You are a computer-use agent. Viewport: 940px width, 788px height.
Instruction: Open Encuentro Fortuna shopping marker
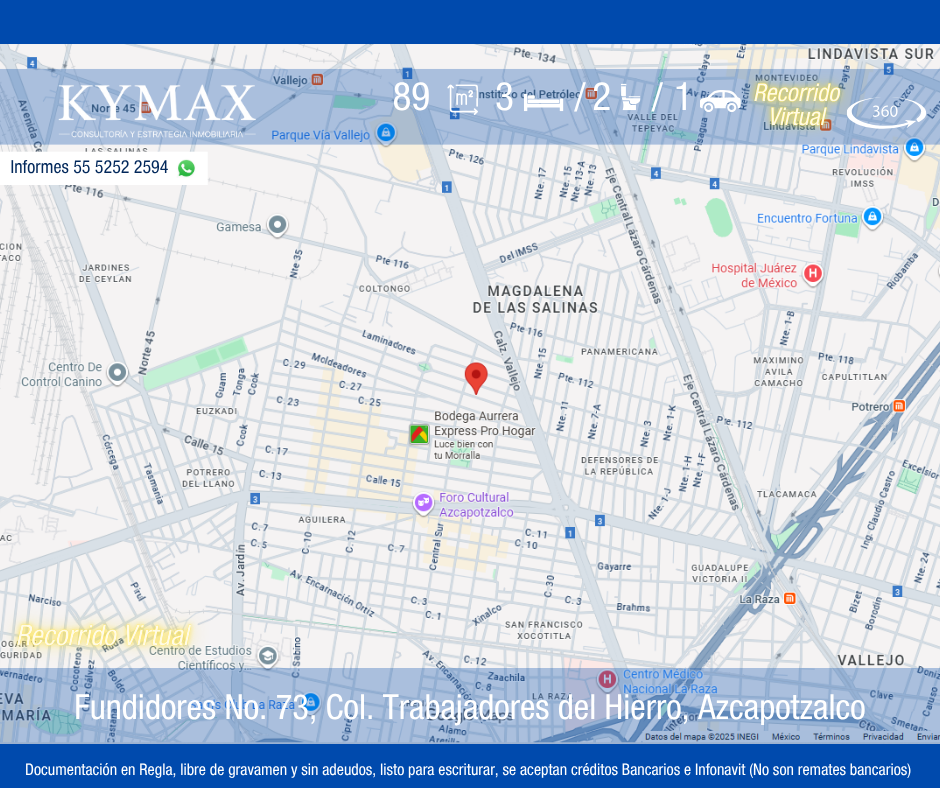[x=872, y=216]
